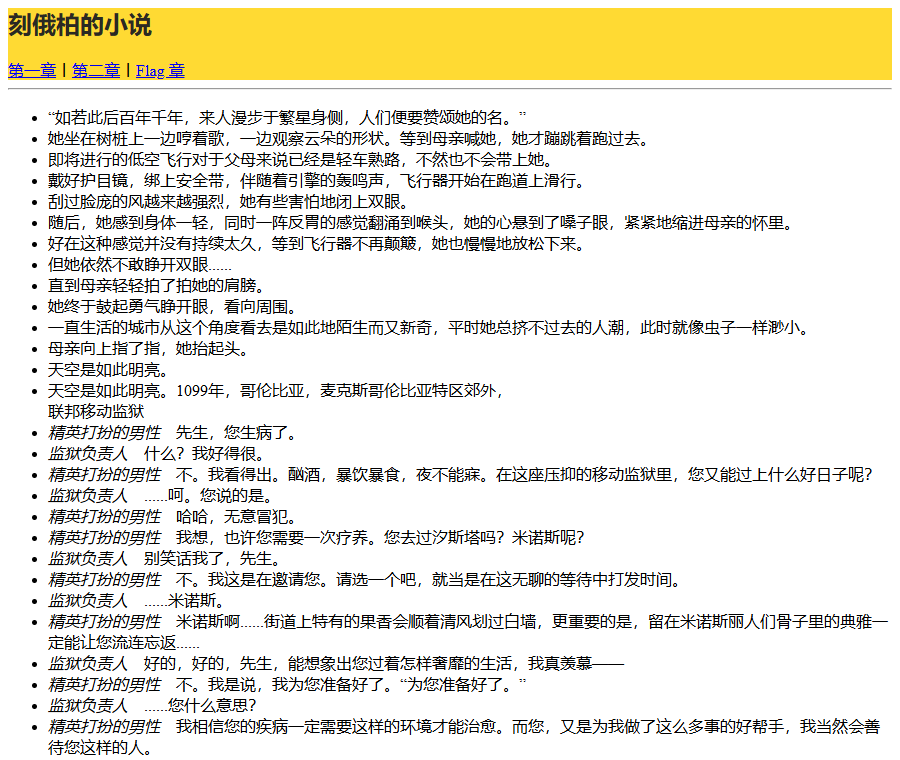Screen dimensions: 900x760
Task: Click the line mentioning 1099年，哥伦比亚
Action: [276, 391]
